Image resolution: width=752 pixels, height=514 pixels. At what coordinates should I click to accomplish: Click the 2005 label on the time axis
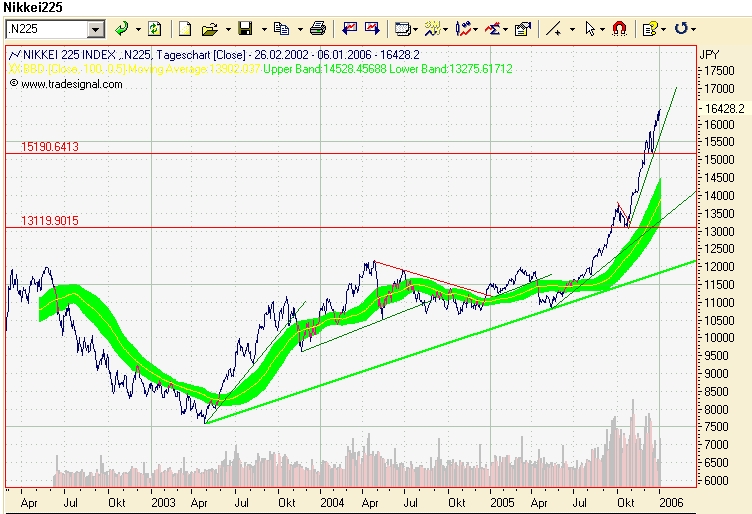[x=502, y=502]
